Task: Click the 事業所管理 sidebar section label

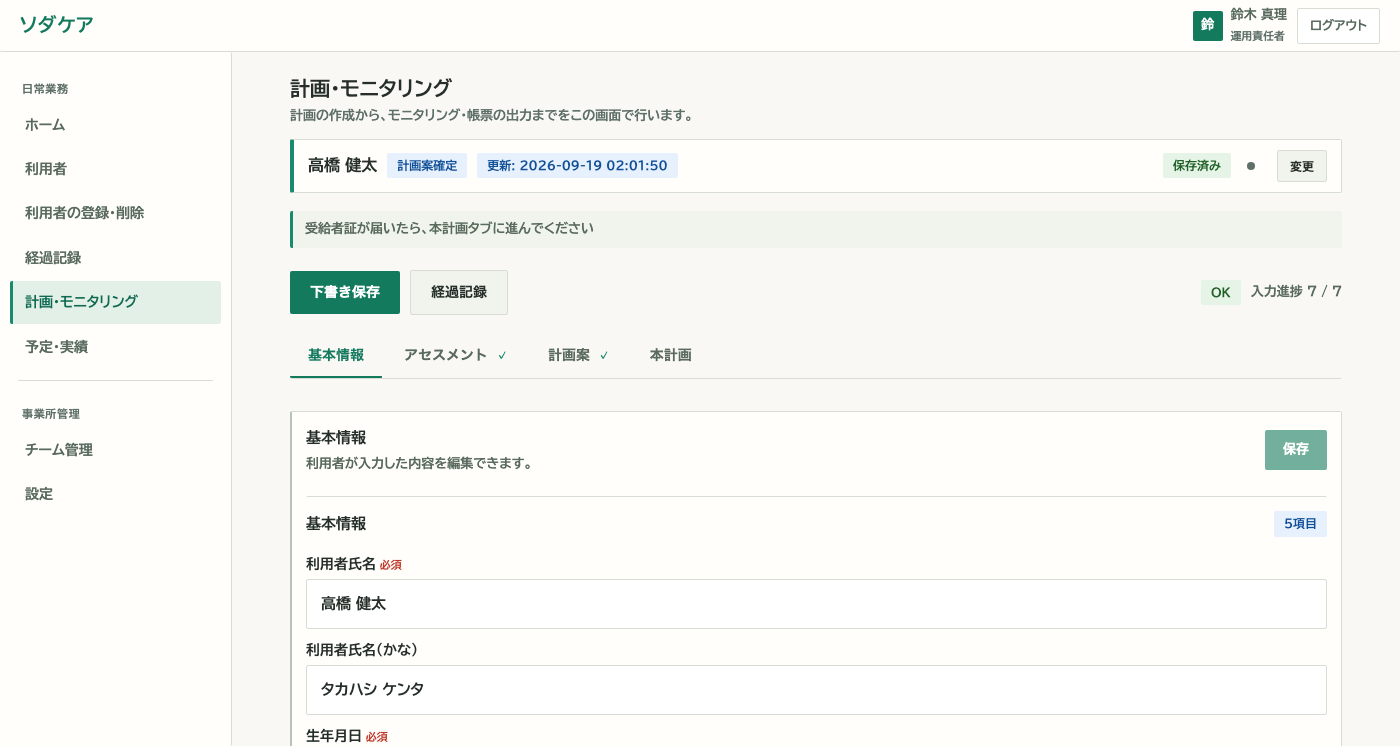Action: point(51,414)
